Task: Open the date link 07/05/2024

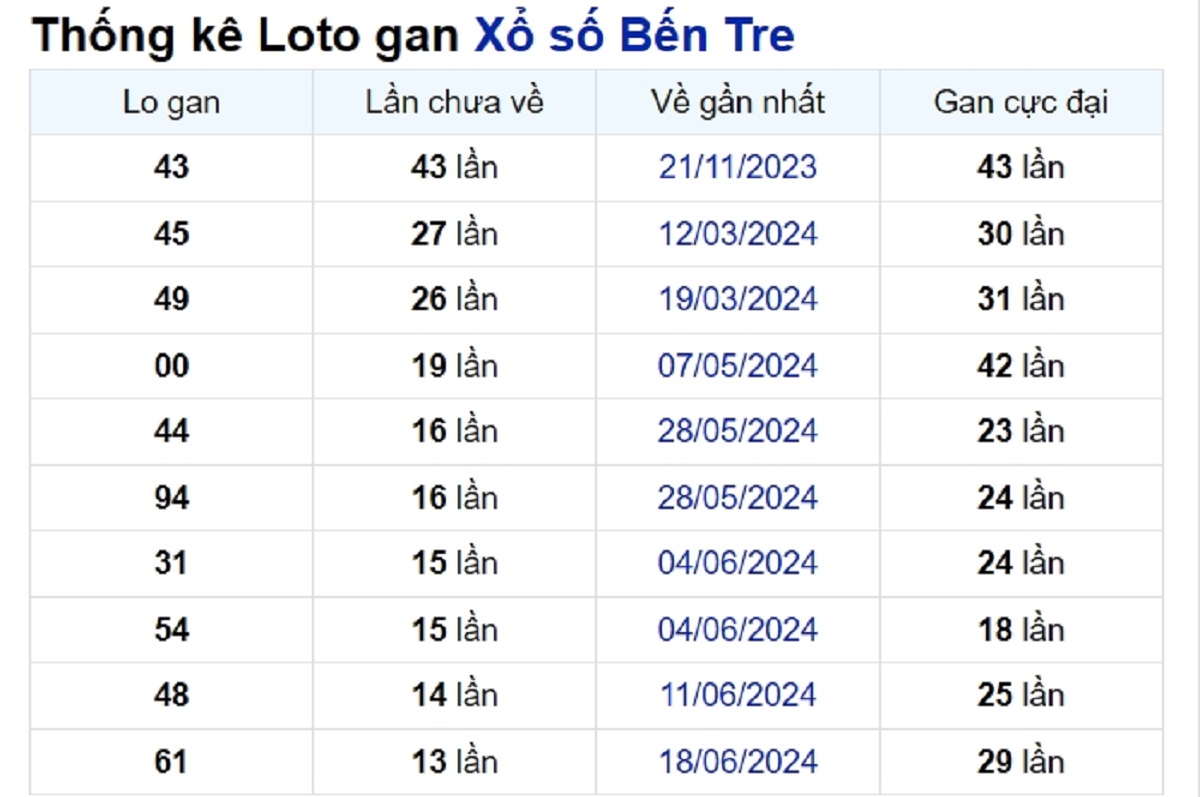Action: [x=738, y=366]
